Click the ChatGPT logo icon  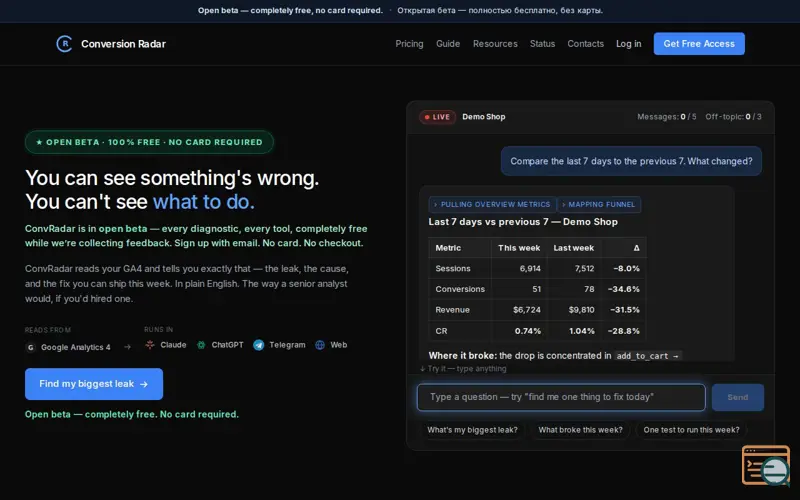(x=201, y=345)
